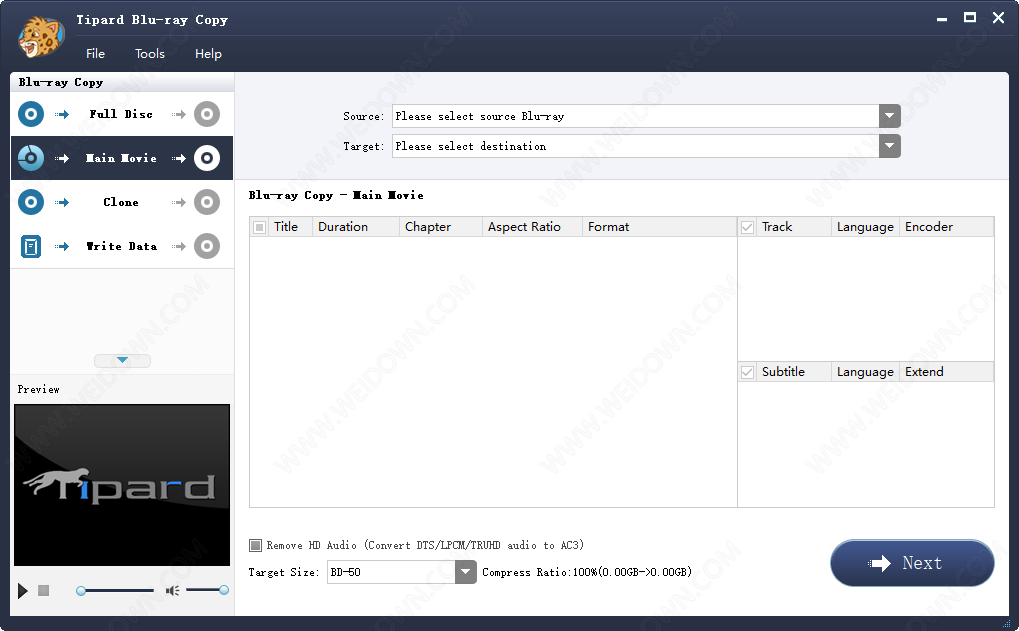Click the Write Data target disc icon

(207, 246)
